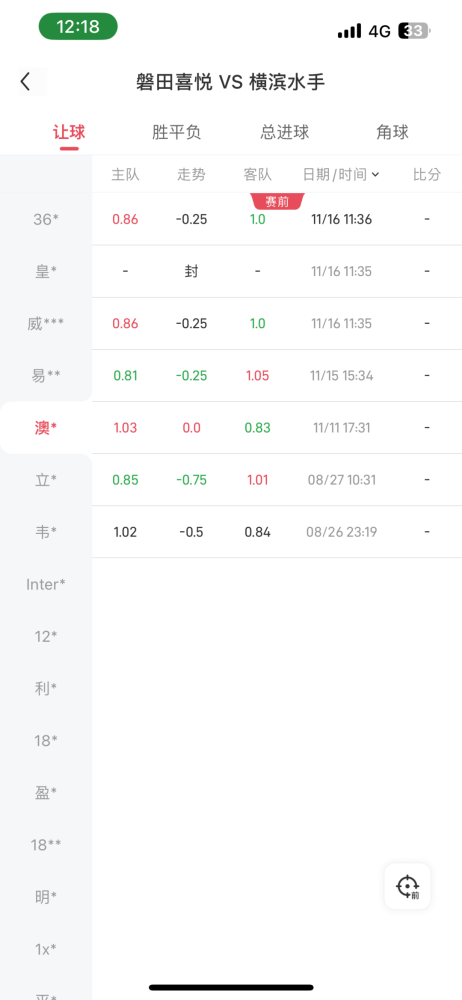Screen dimensions: 462x1000
Task: Select bookmaker 皇* in sidebar
Action: coord(46,272)
